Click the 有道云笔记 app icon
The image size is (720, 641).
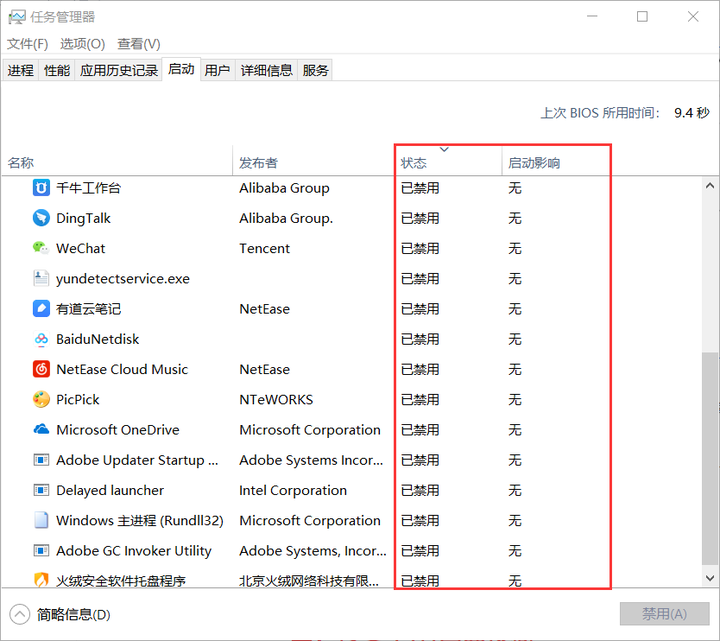click(41, 309)
